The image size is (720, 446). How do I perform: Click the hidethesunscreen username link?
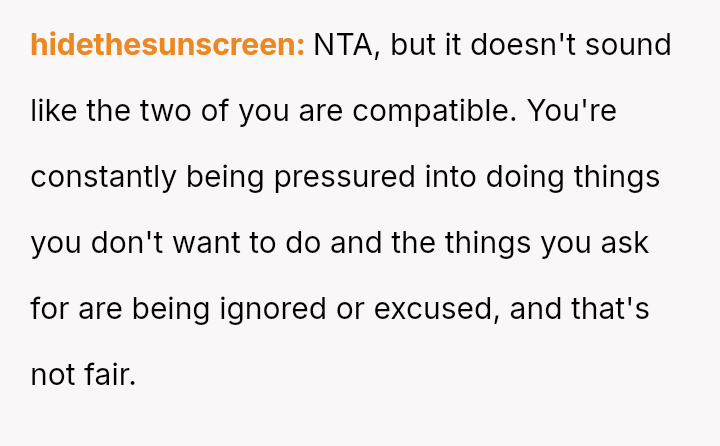(x=167, y=46)
